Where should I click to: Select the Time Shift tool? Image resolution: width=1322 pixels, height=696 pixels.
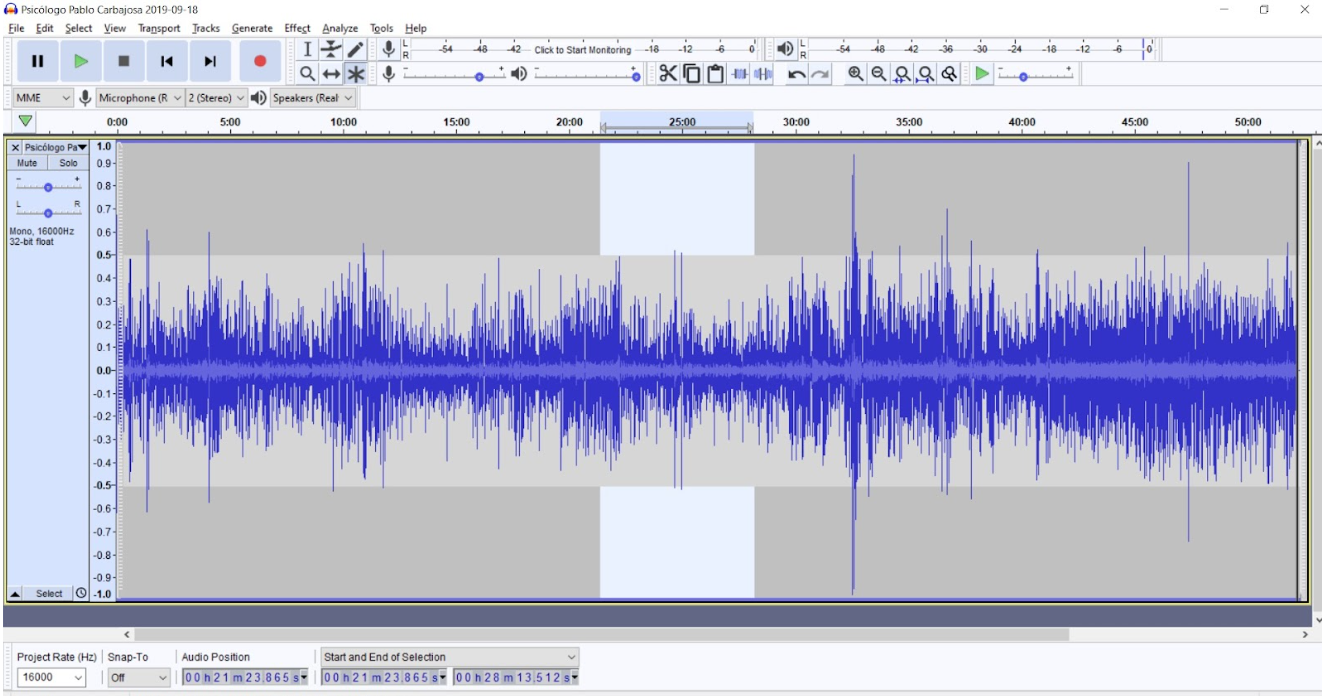332,73
